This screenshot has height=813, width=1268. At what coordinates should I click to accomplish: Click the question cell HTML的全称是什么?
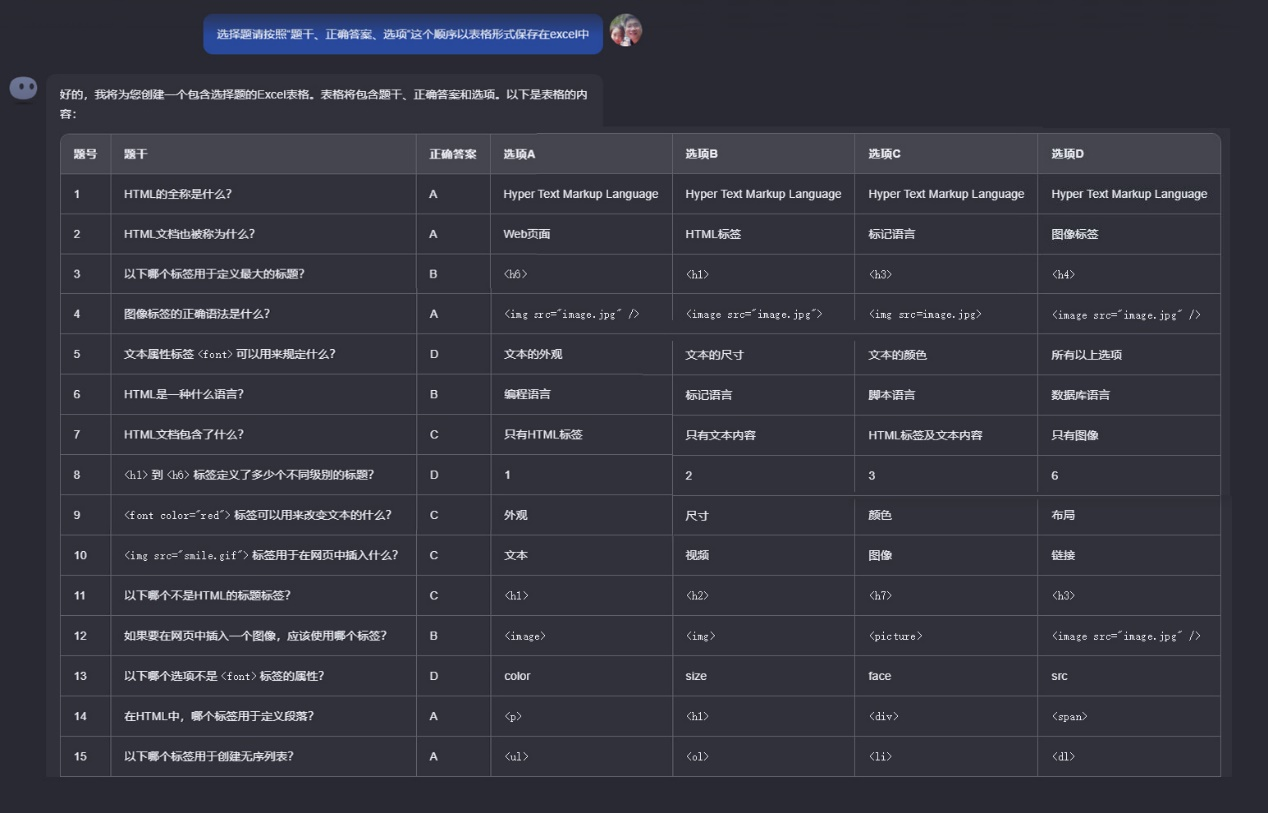pyautogui.click(x=177, y=194)
